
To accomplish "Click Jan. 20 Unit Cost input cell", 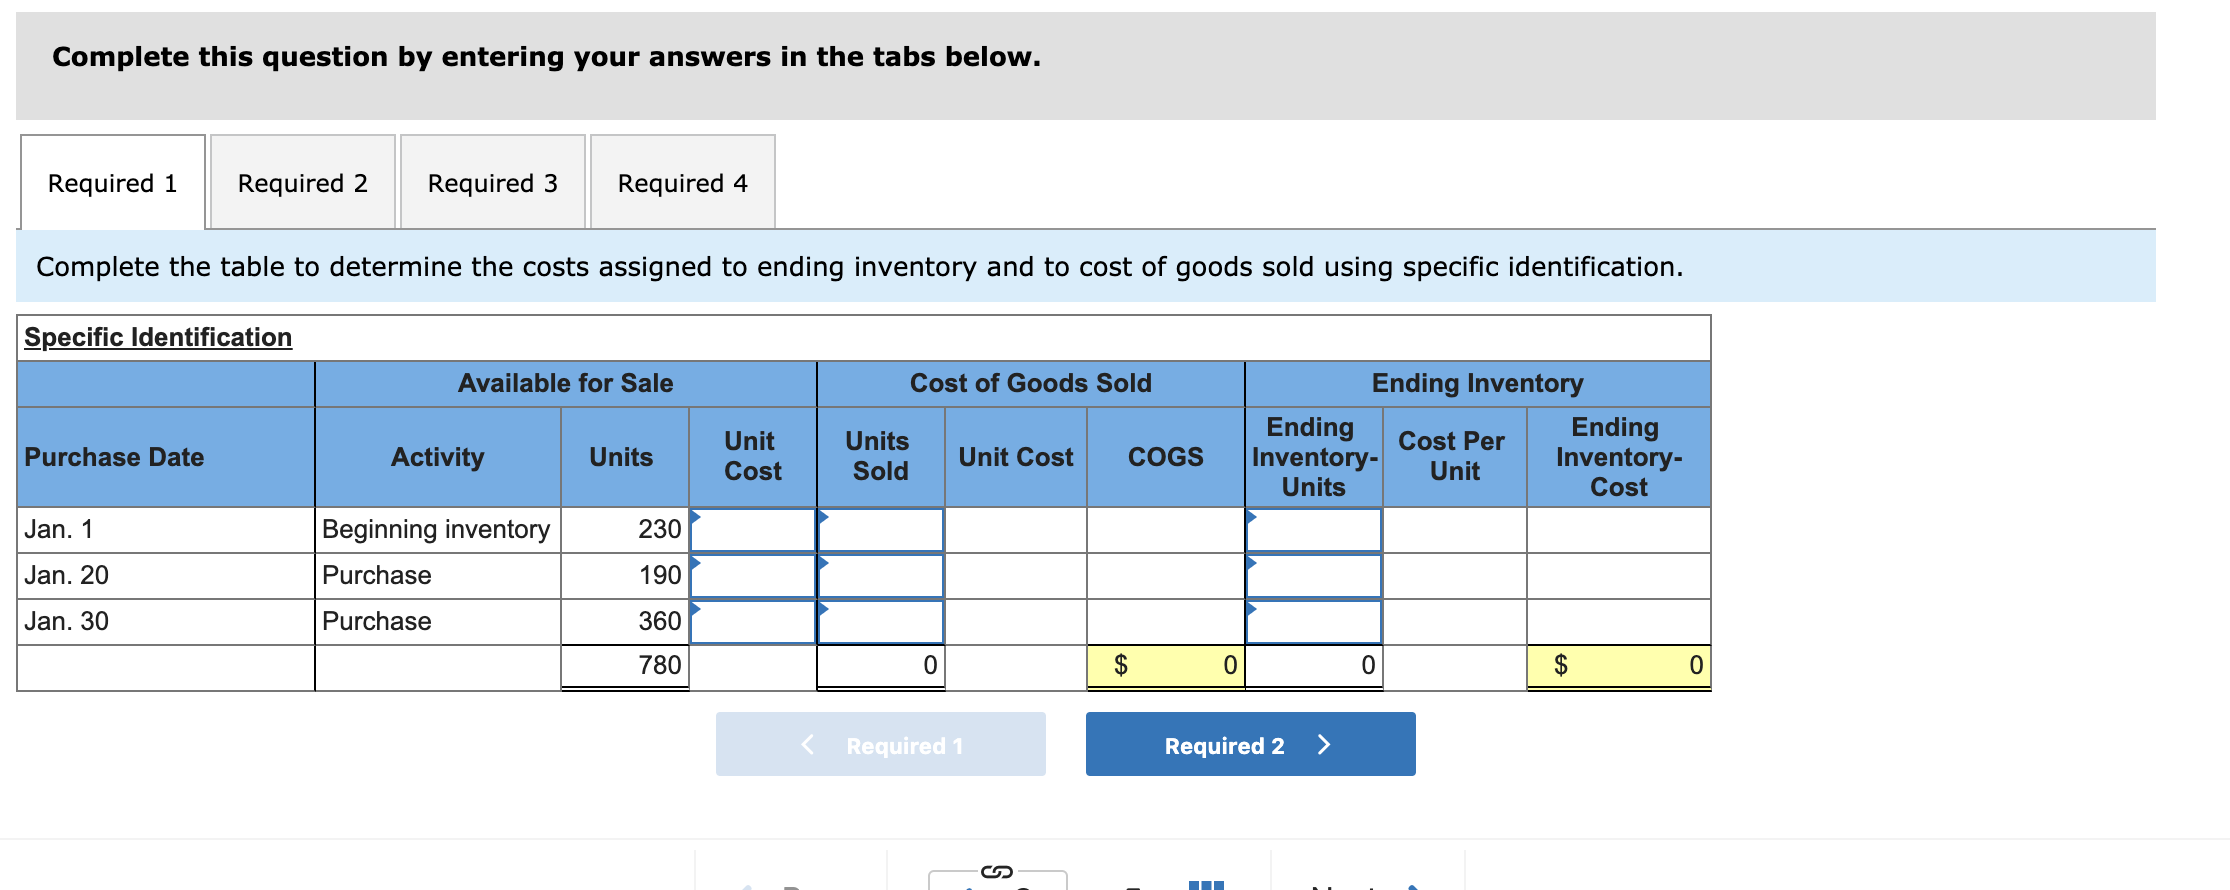I will (x=753, y=576).
